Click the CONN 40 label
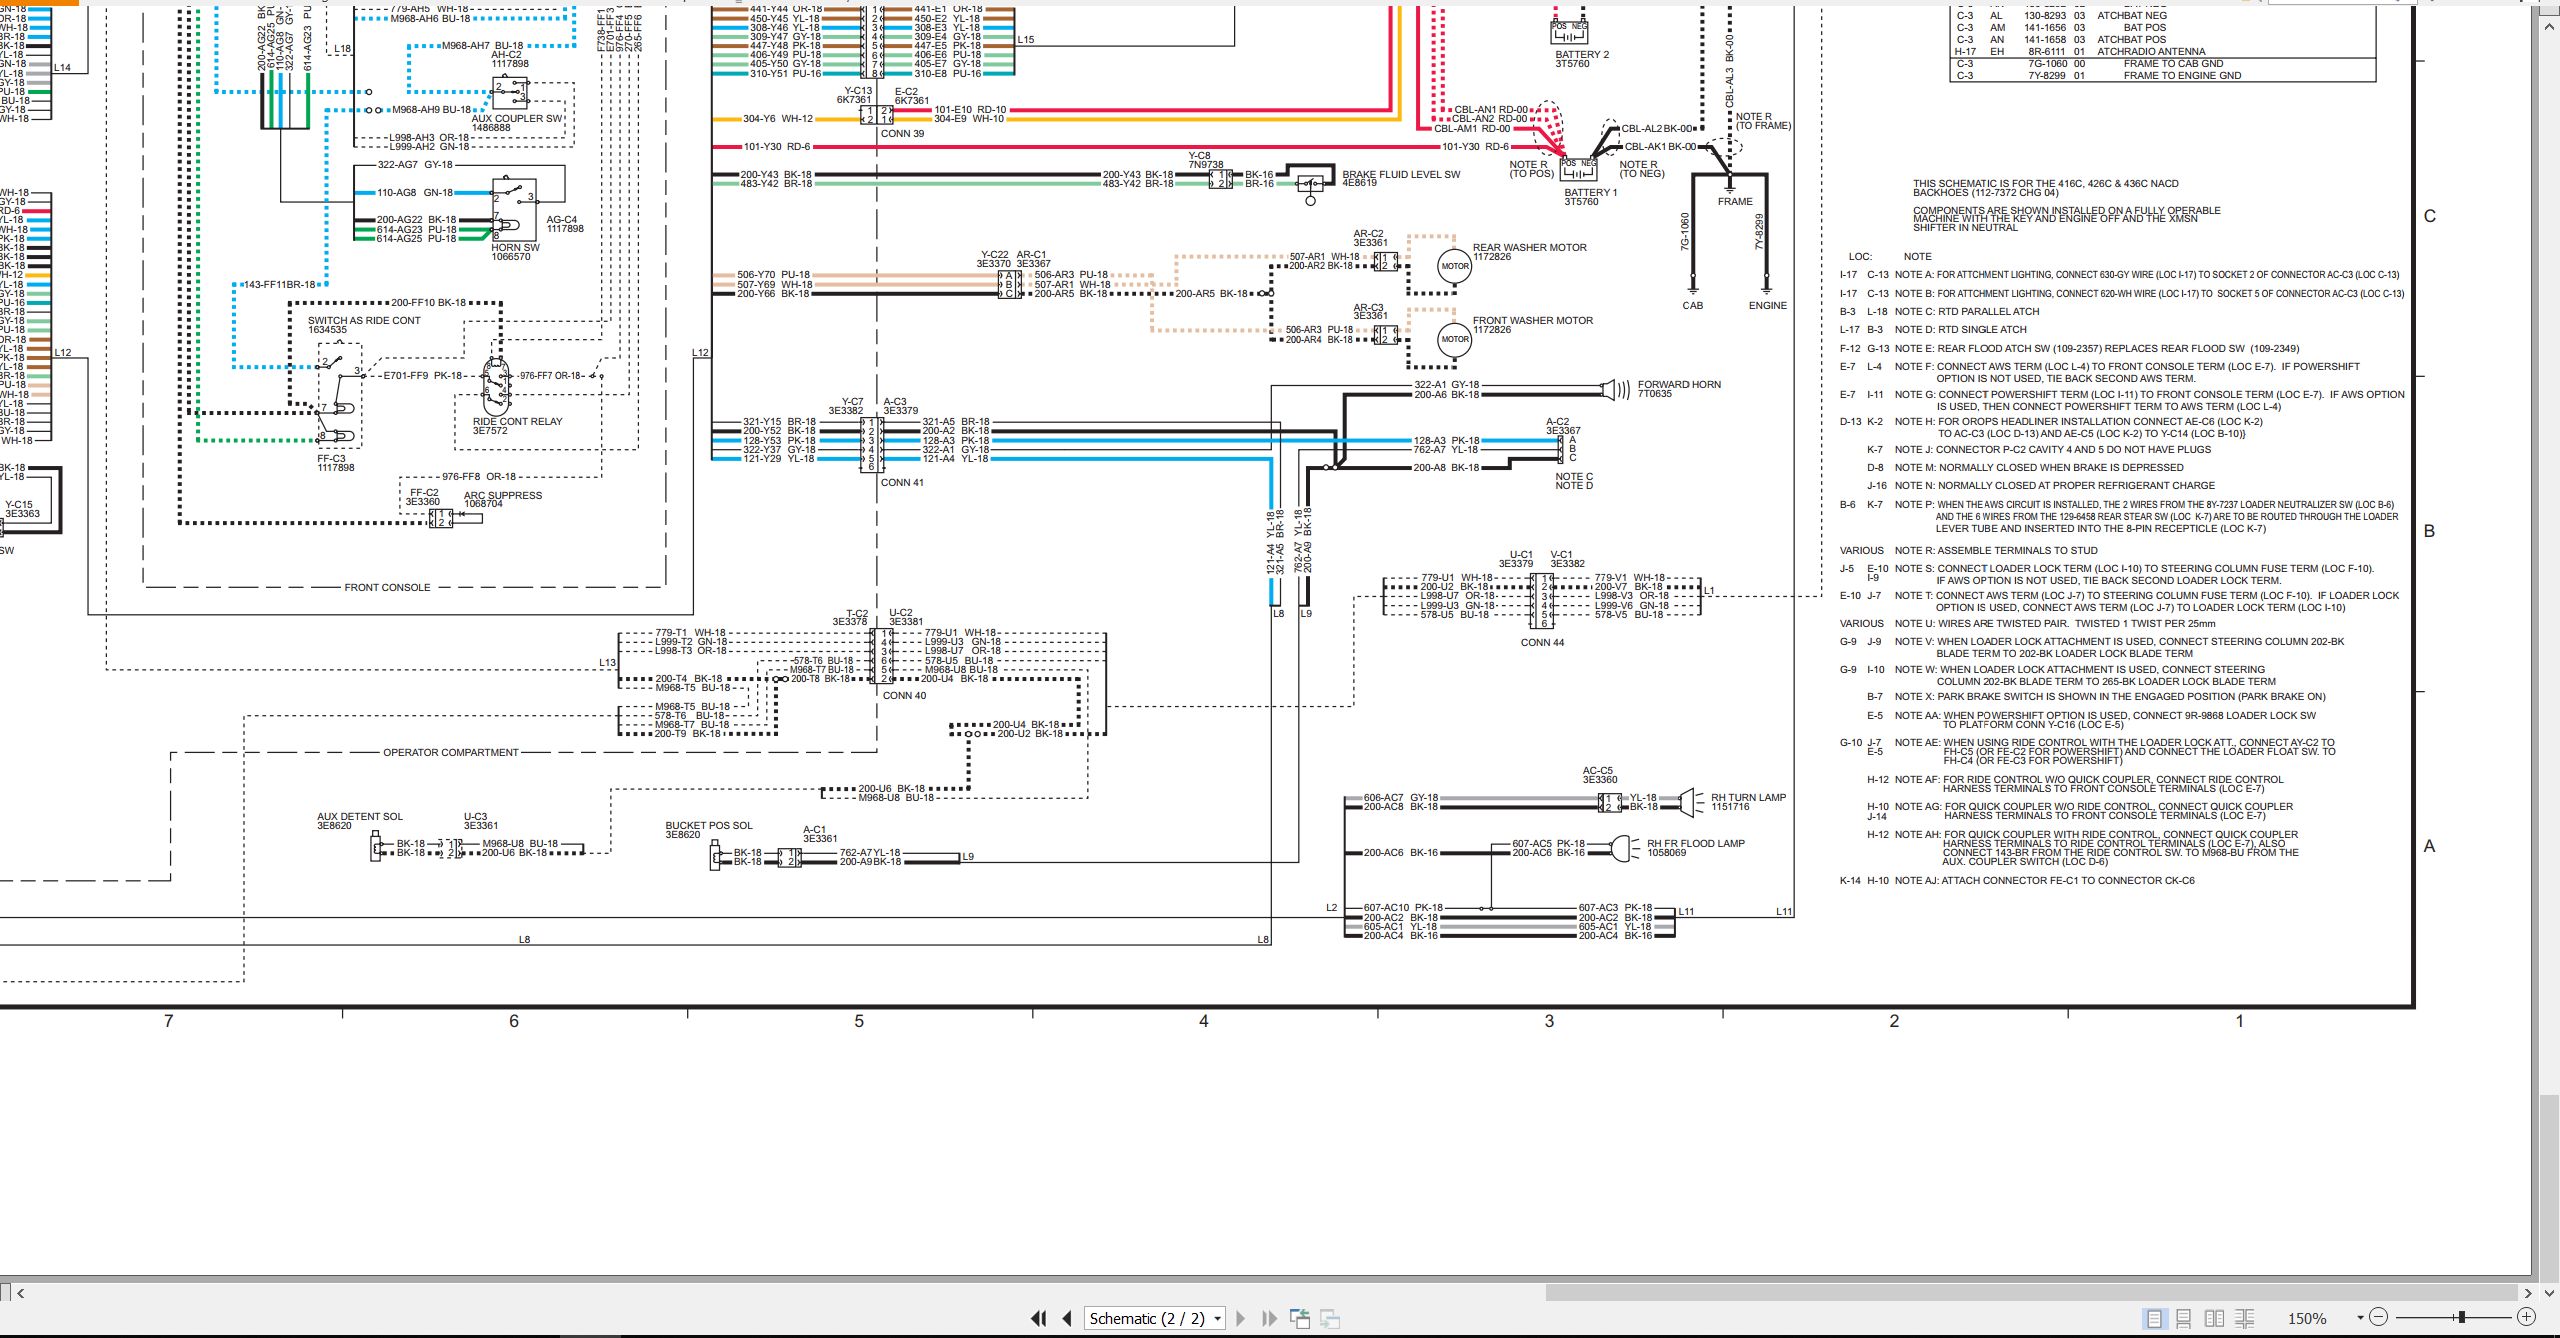The image size is (2560, 1338). pyautogui.click(x=904, y=696)
